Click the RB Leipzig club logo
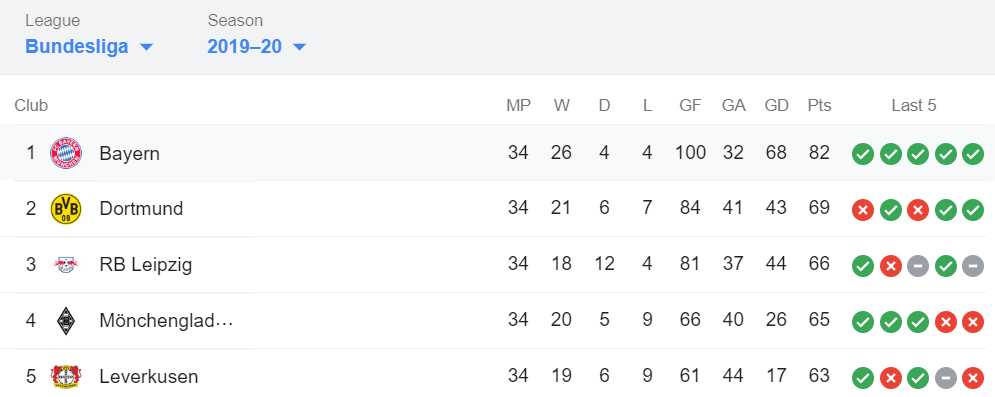Screen dimensions: 995x397 [x=66, y=264]
